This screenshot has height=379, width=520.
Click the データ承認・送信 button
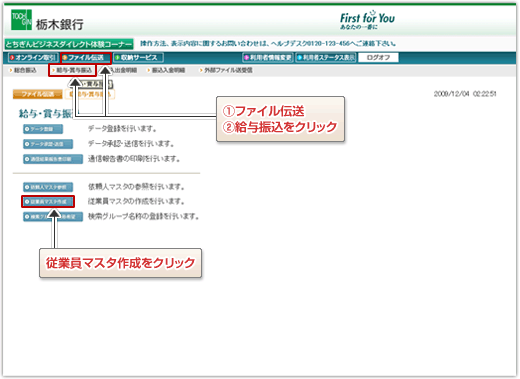pos(48,144)
